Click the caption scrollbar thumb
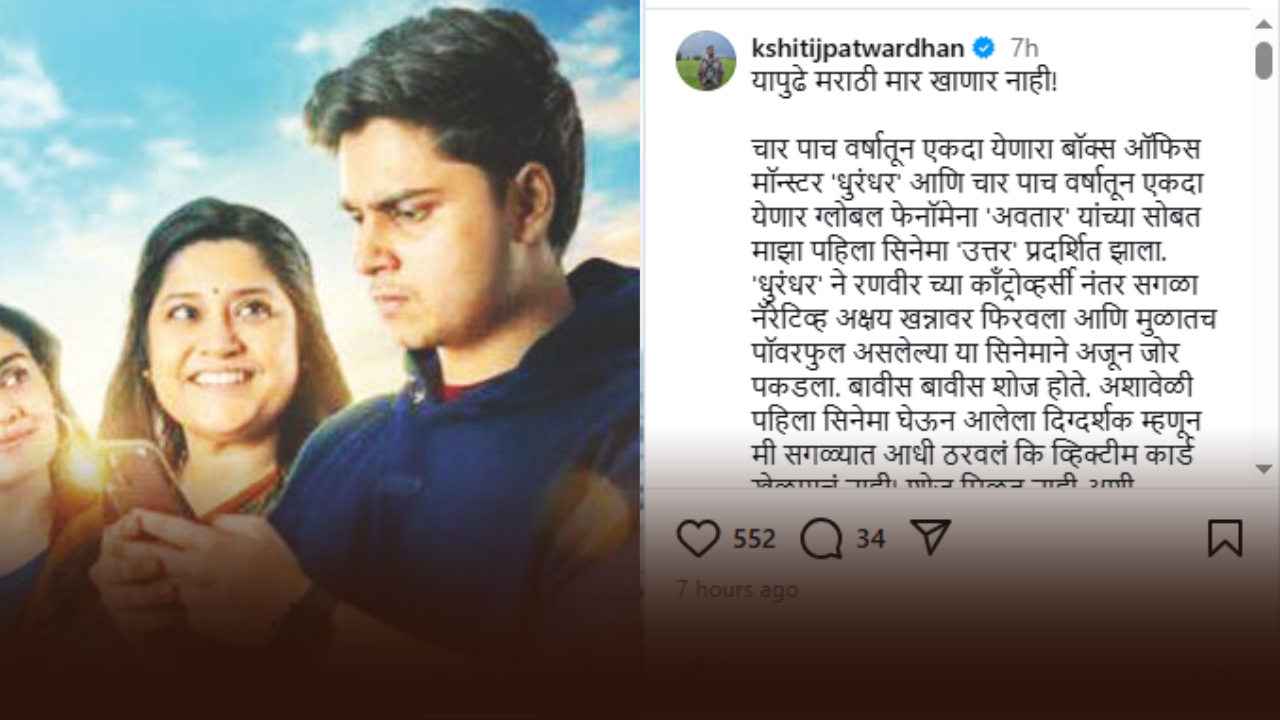Screen dimensions: 1280x720 coord(1264,60)
